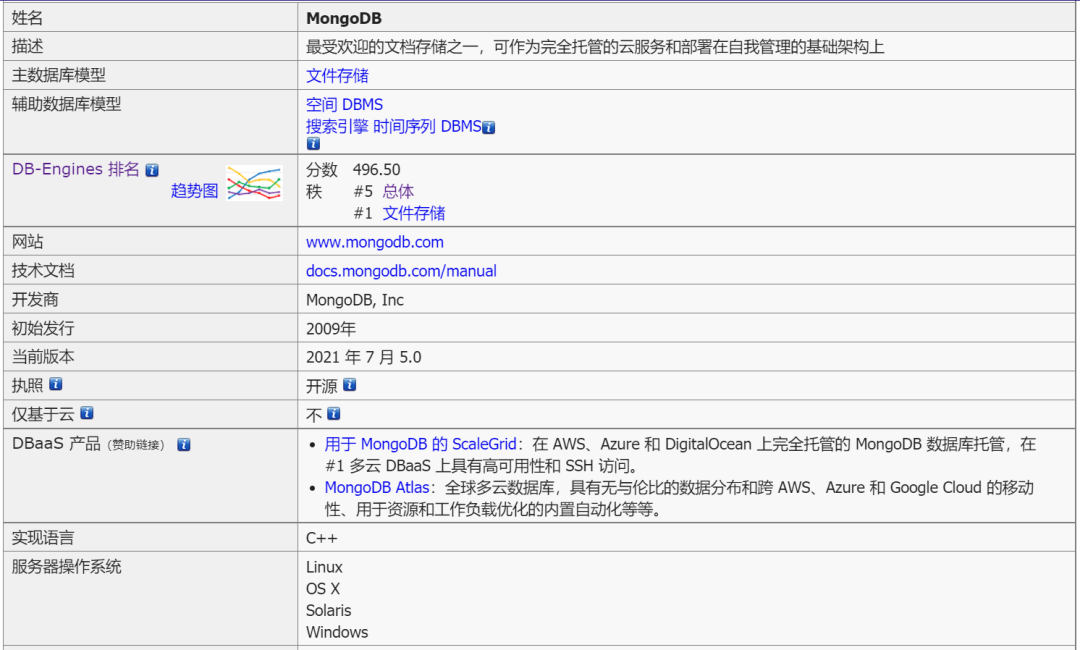Click 主数据库模型 row label
Screen dimensions: 1080x650
coord(59,76)
